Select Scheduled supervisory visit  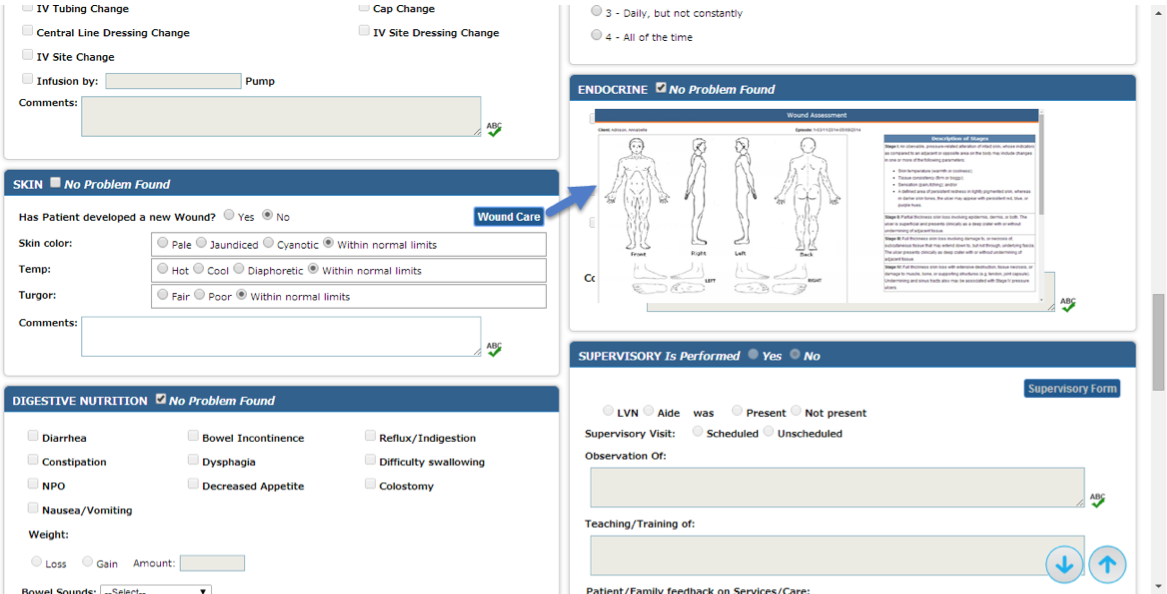(697, 432)
